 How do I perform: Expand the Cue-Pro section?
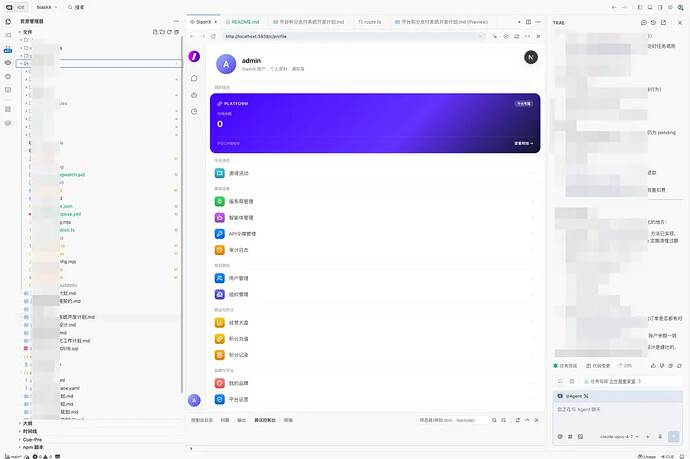31,439
